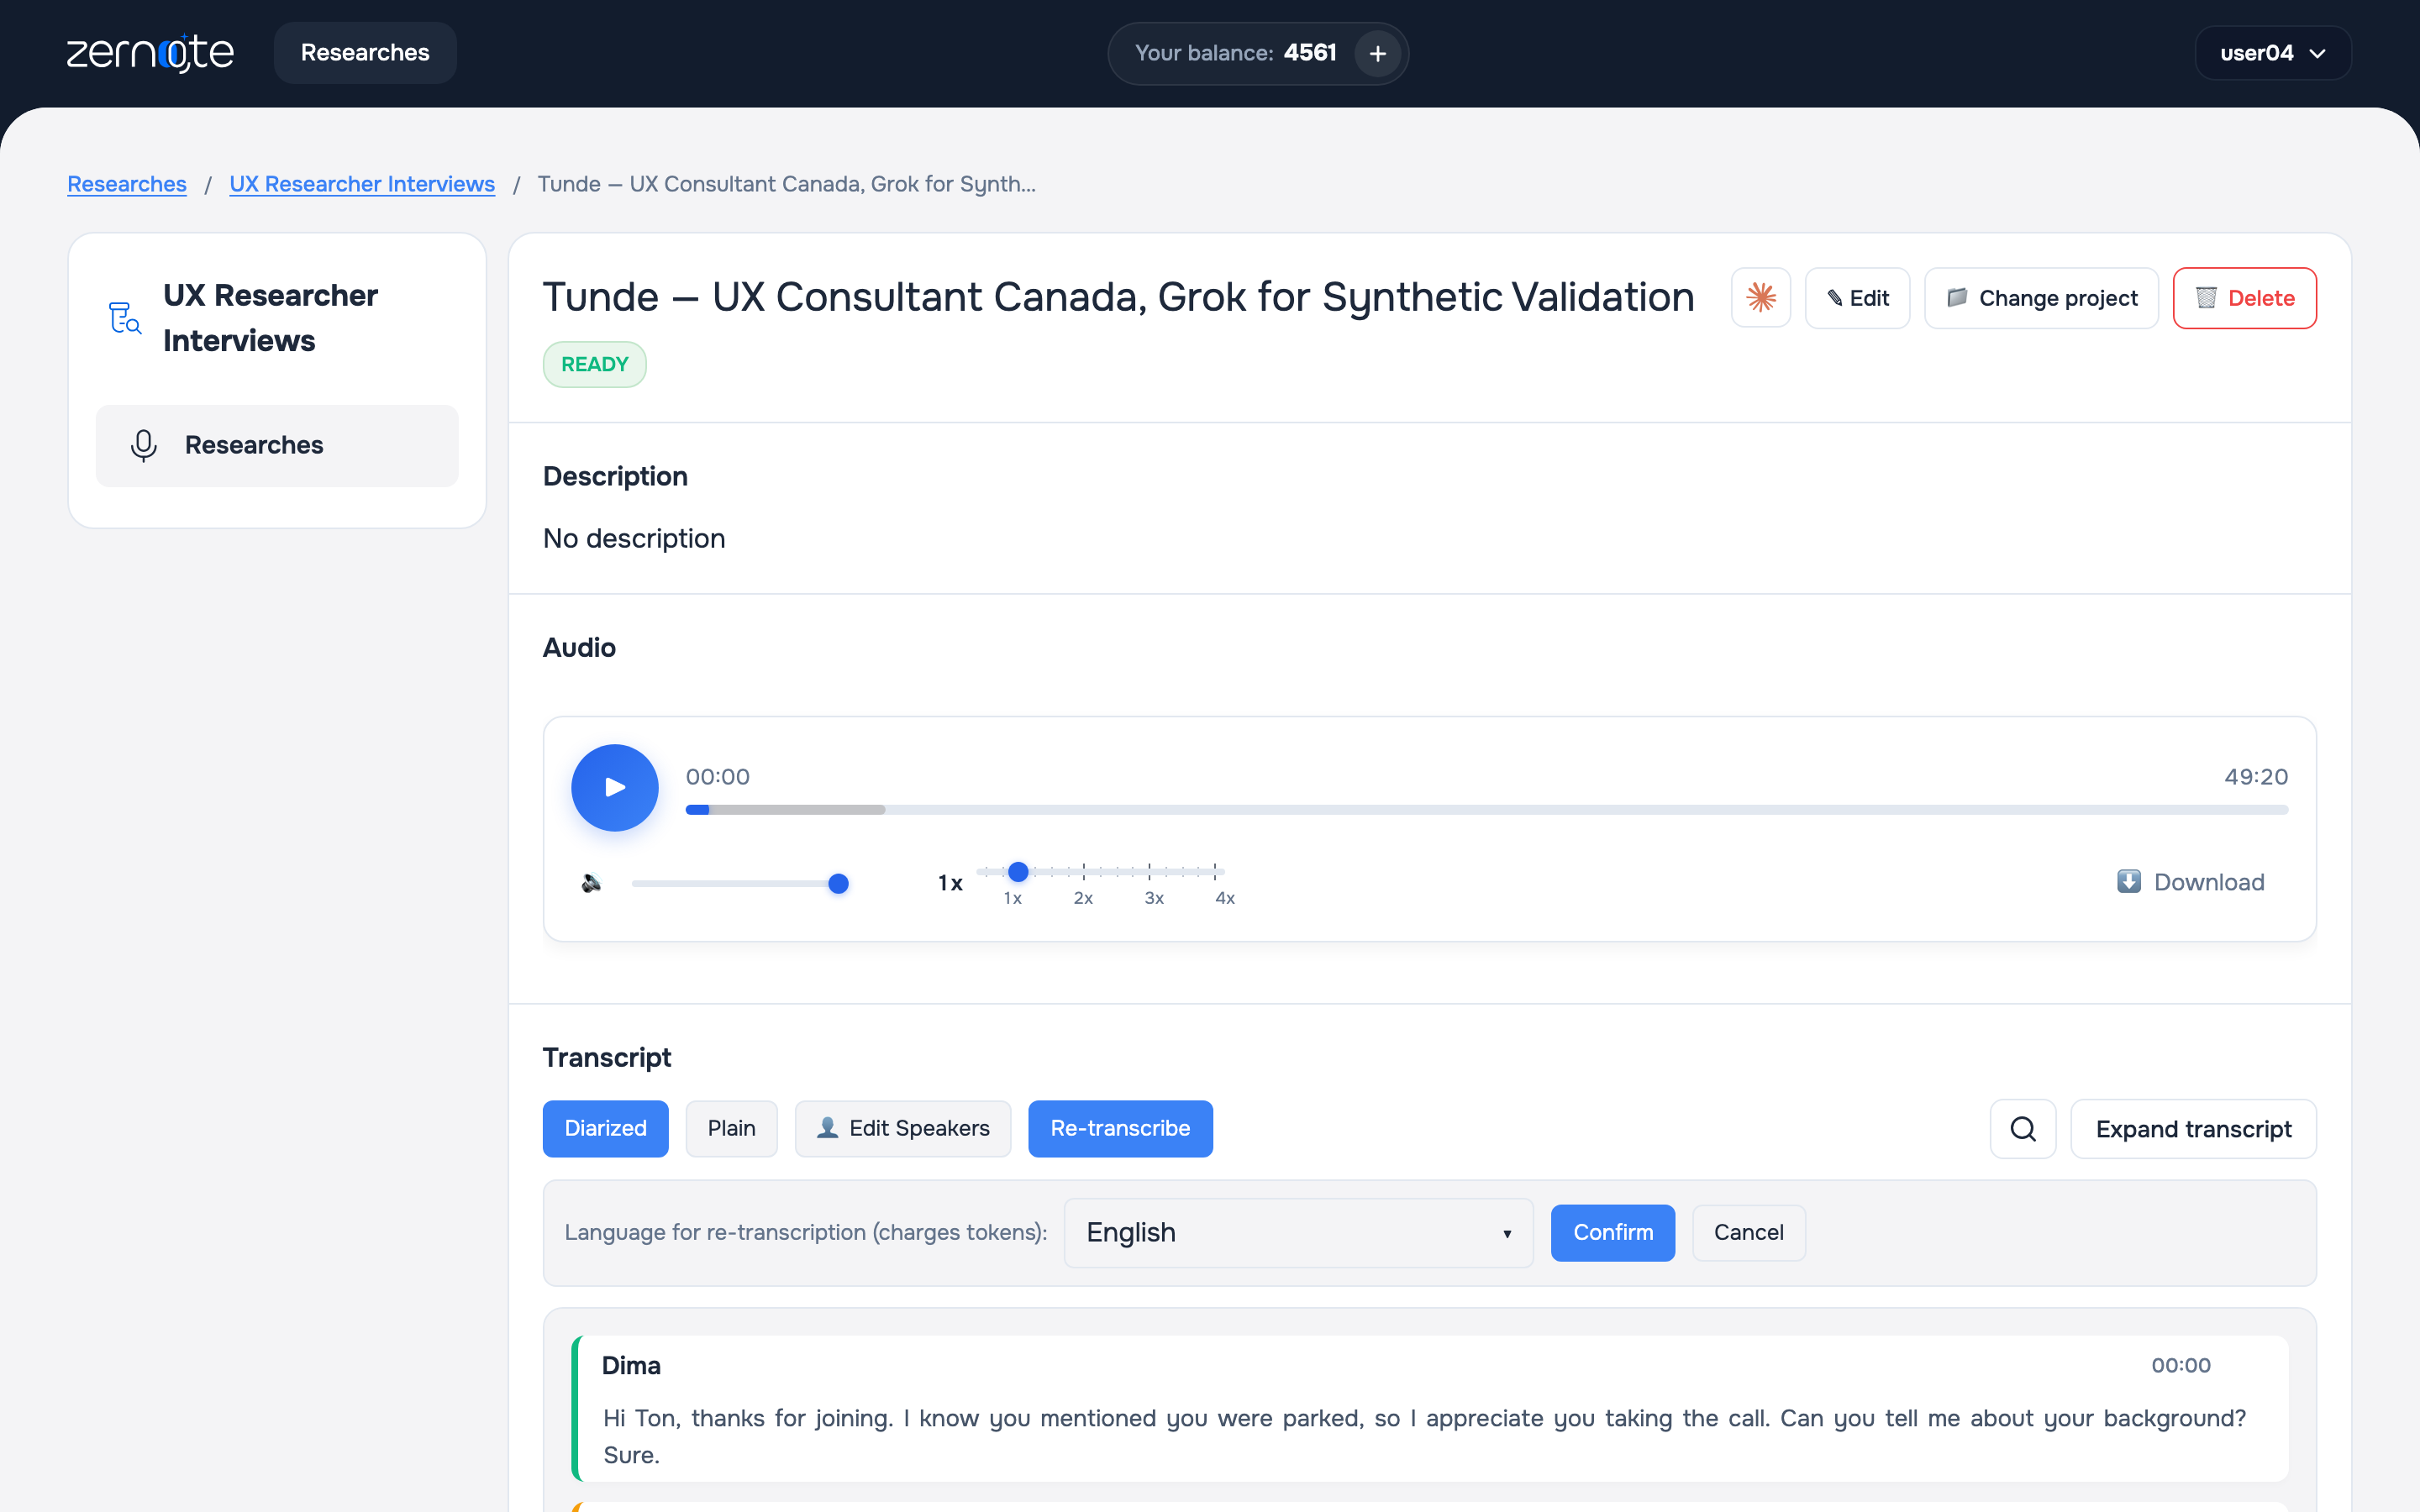This screenshot has height=1512, width=2420.
Task: Add balance with the plus icon
Action: [x=1377, y=53]
